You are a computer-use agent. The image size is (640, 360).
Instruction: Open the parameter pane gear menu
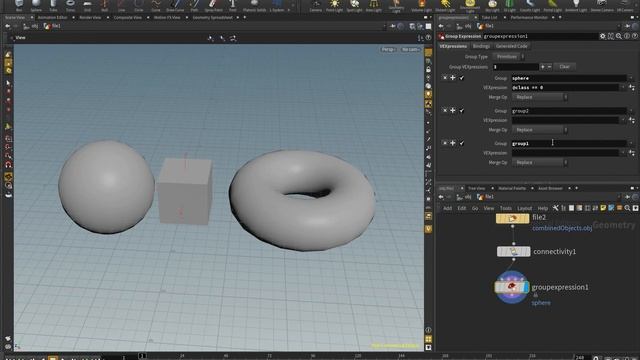(602, 36)
